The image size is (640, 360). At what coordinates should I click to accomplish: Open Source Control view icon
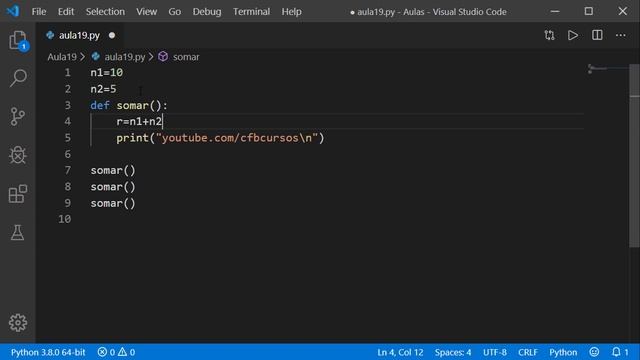[x=18, y=116]
